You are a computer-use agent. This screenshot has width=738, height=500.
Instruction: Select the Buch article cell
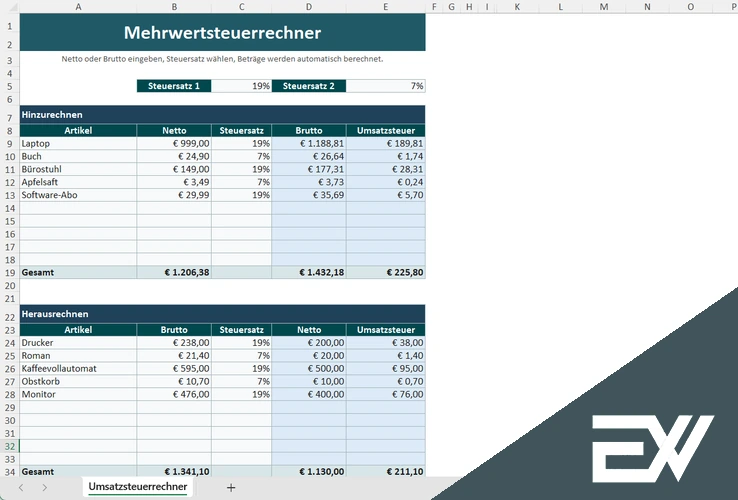tap(78, 156)
